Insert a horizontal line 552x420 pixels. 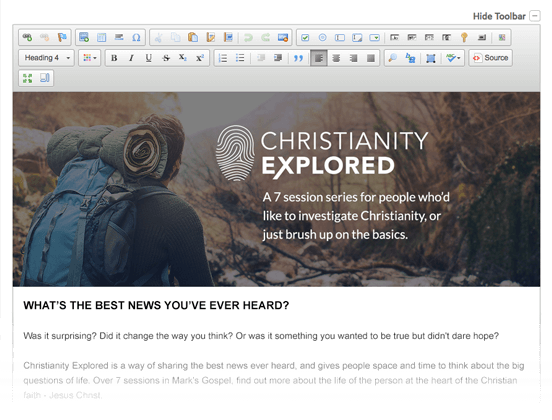click(x=119, y=37)
